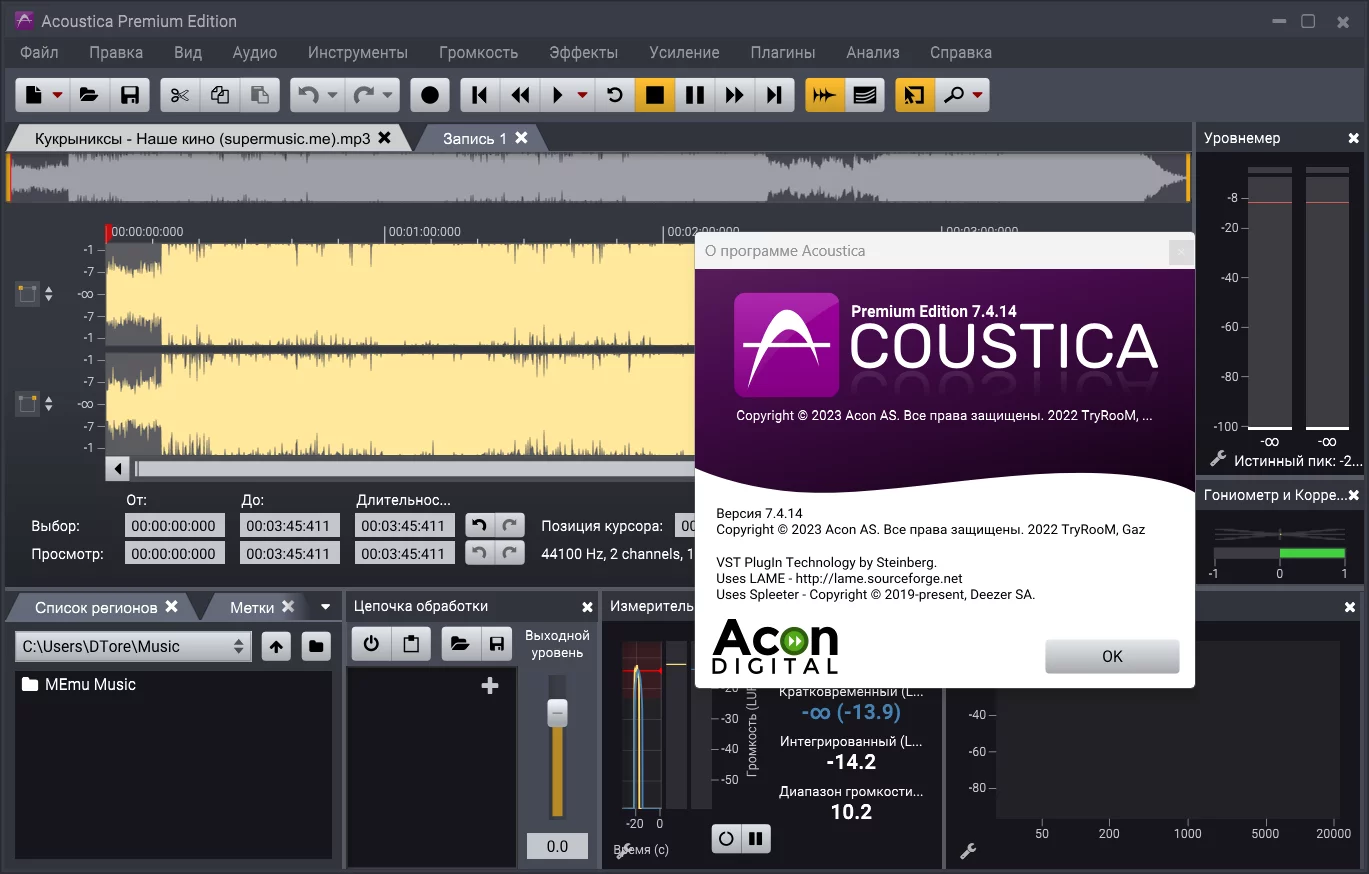Click the Undo arrow icon
1369x874 pixels.
click(308, 95)
